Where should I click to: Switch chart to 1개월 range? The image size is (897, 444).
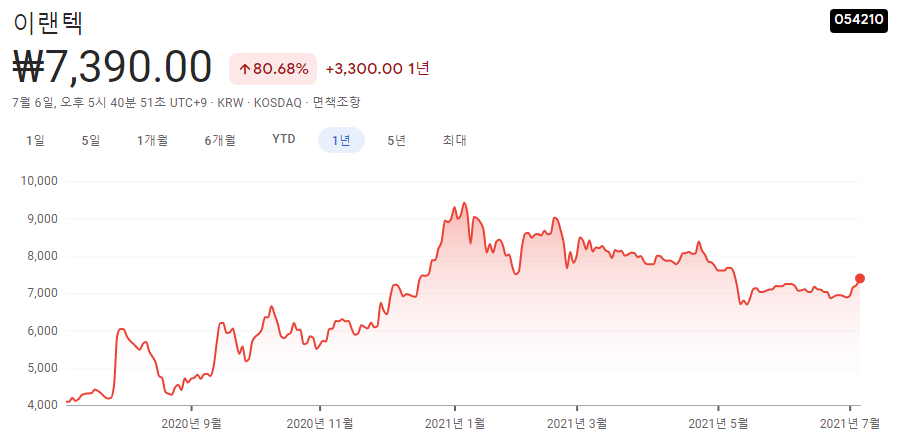point(152,140)
